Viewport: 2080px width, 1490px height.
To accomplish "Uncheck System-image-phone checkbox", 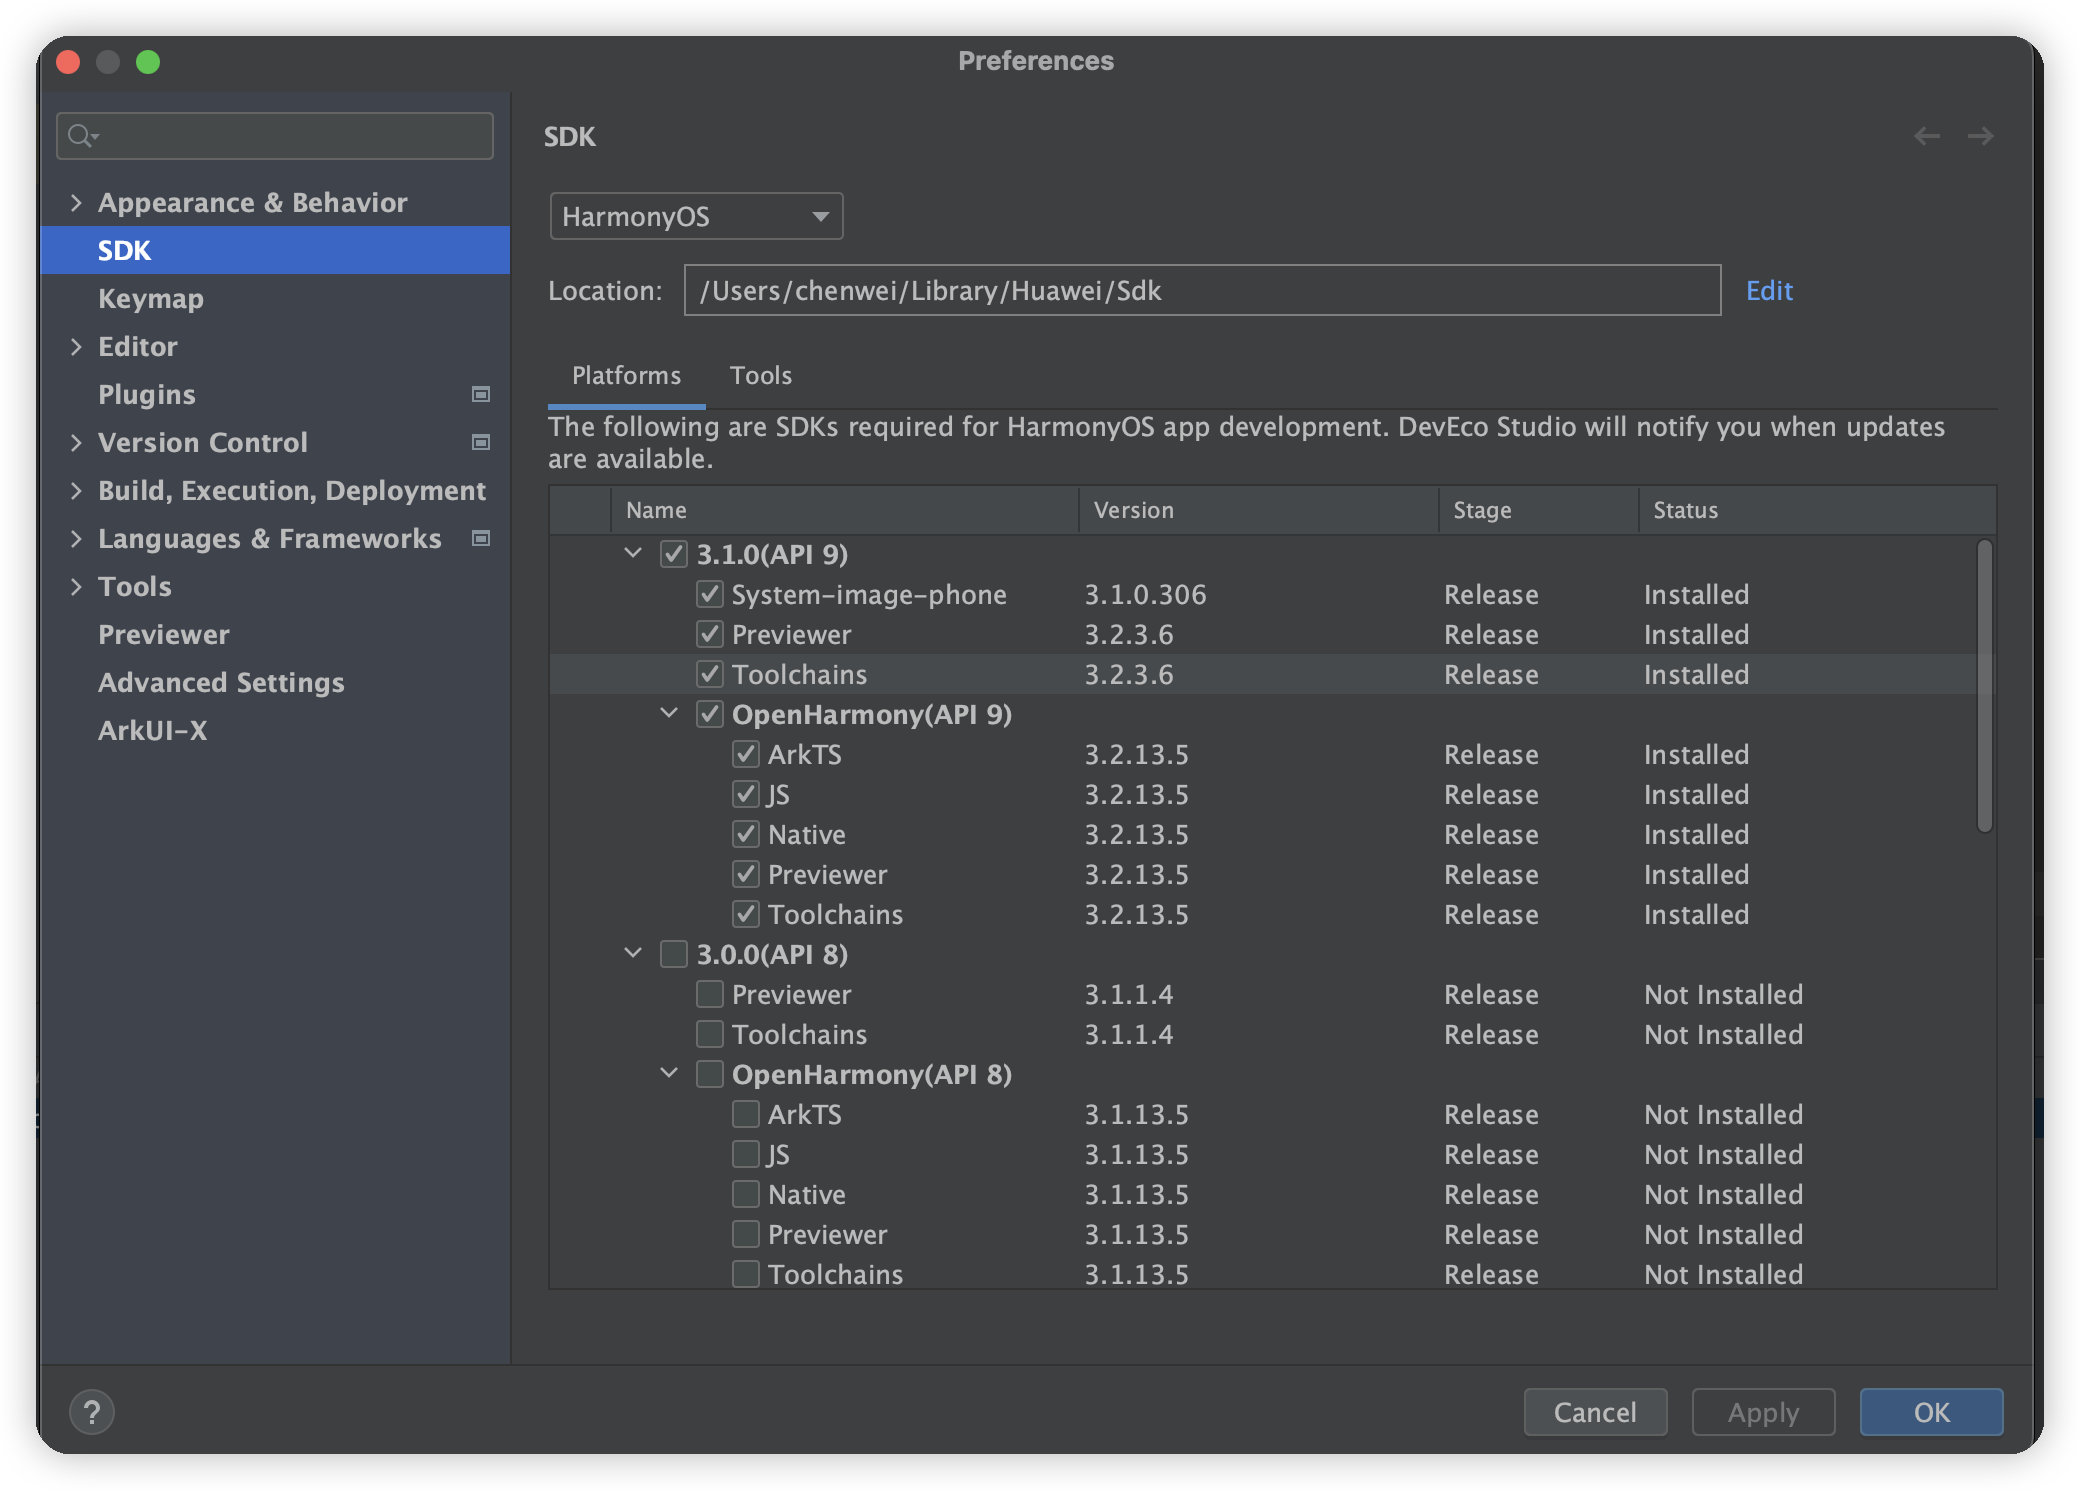I will [709, 594].
